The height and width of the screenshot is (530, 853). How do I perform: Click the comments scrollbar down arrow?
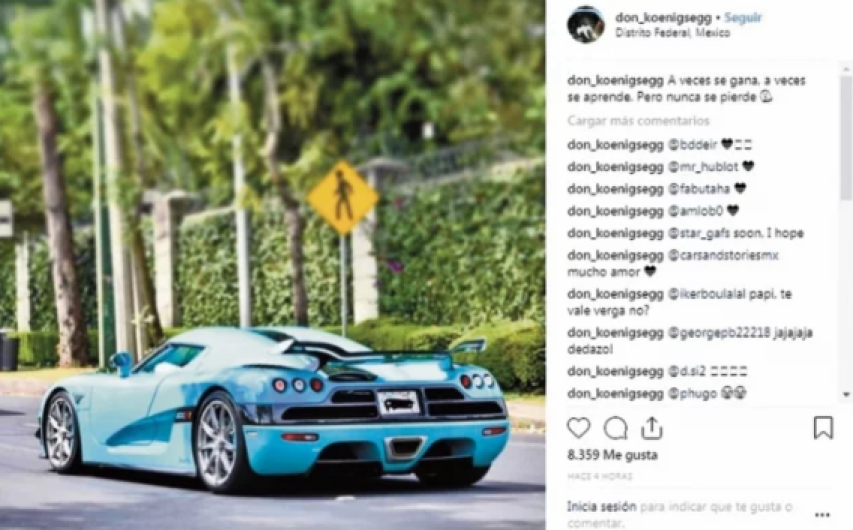coord(846,394)
